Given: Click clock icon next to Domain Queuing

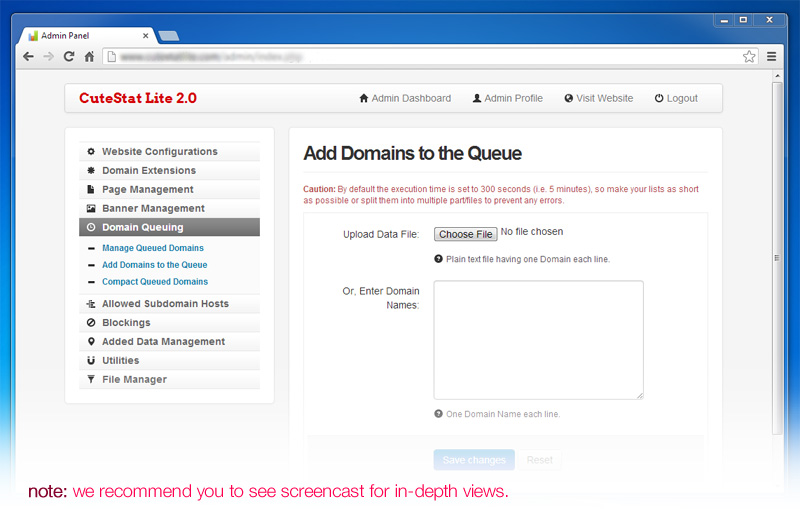Looking at the screenshot, I should click(91, 227).
